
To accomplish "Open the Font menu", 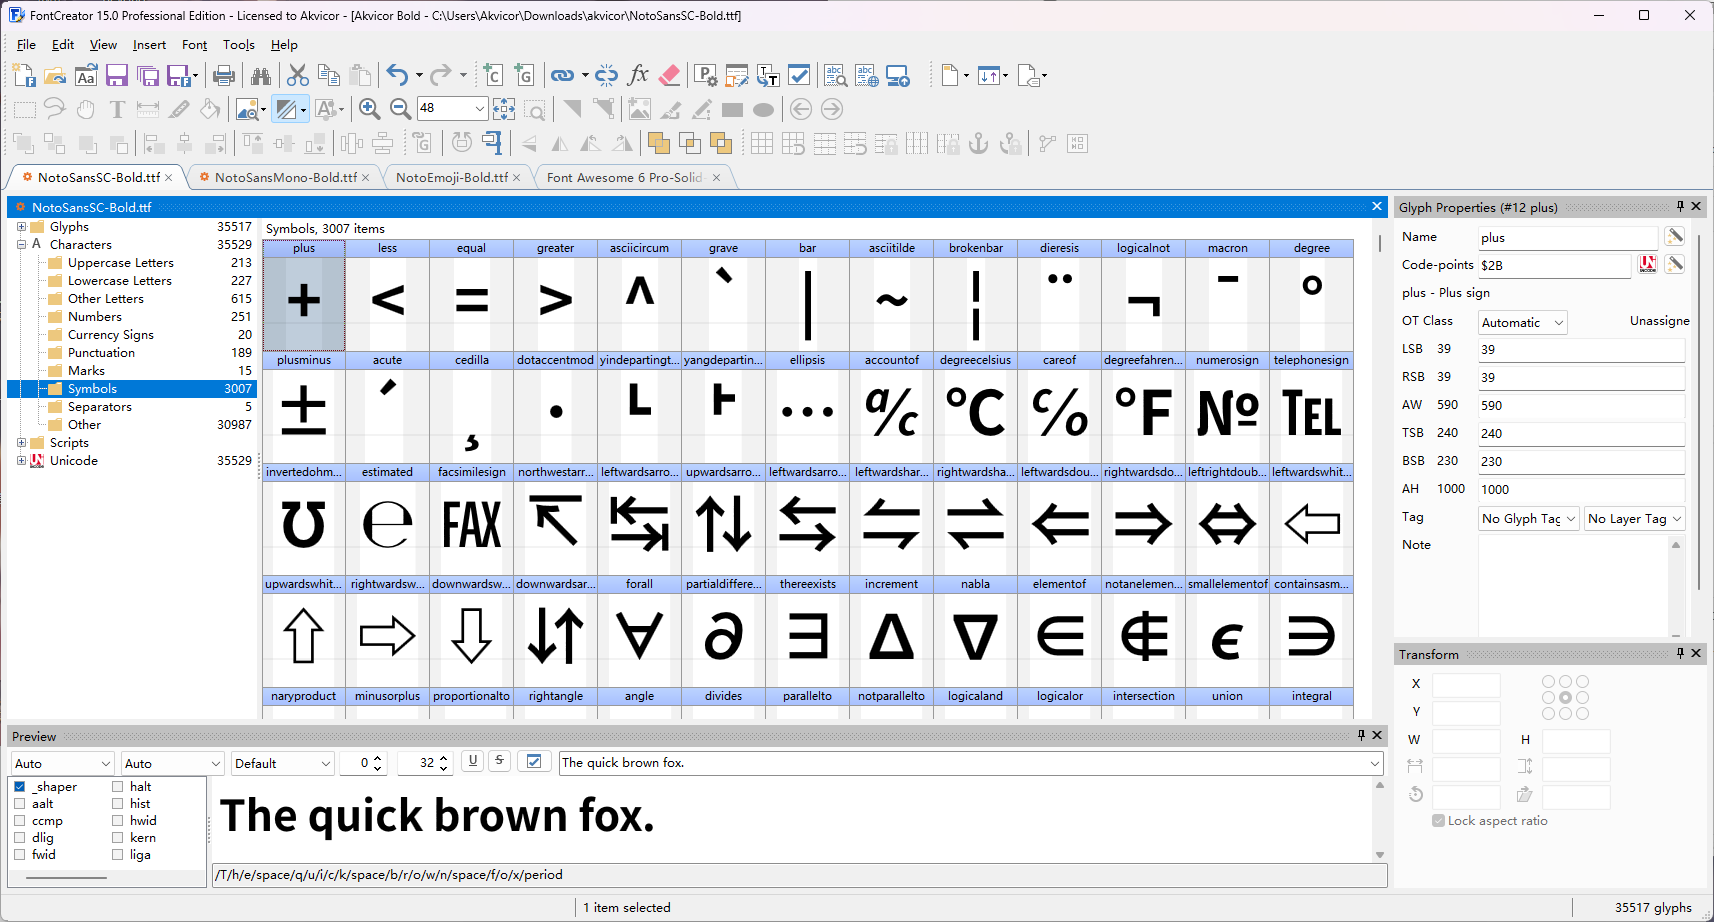I will [x=194, y=45].
